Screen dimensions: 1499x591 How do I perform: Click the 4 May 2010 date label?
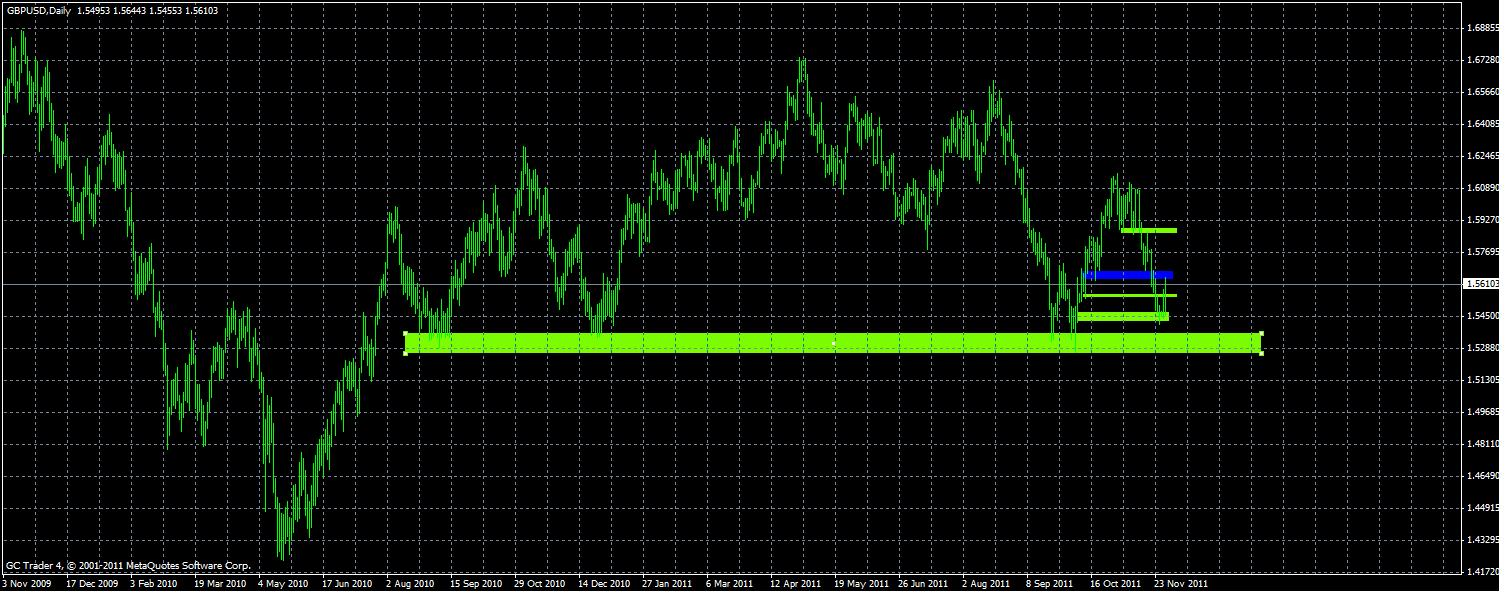282,583
